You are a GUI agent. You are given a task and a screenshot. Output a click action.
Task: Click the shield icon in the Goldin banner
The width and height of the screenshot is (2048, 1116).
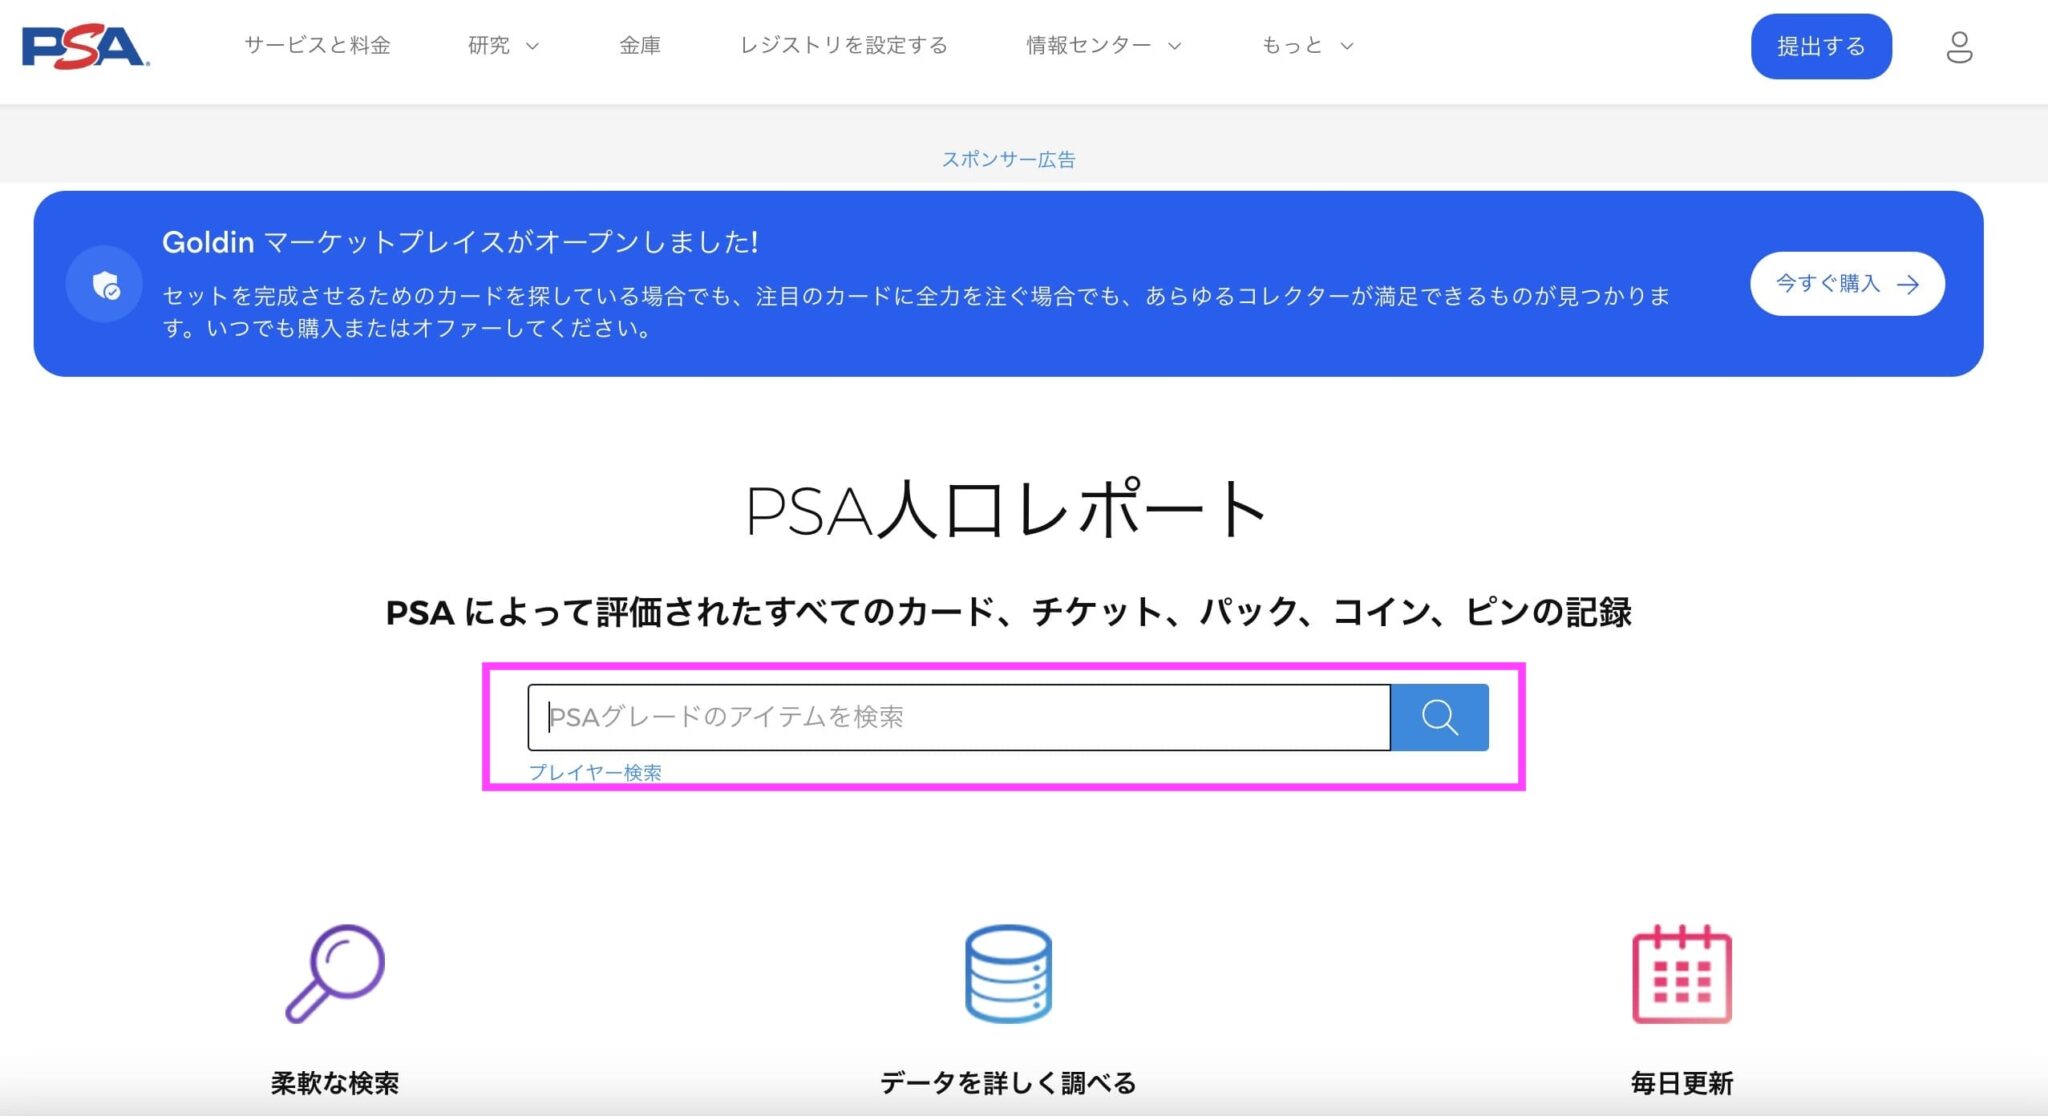104,283
